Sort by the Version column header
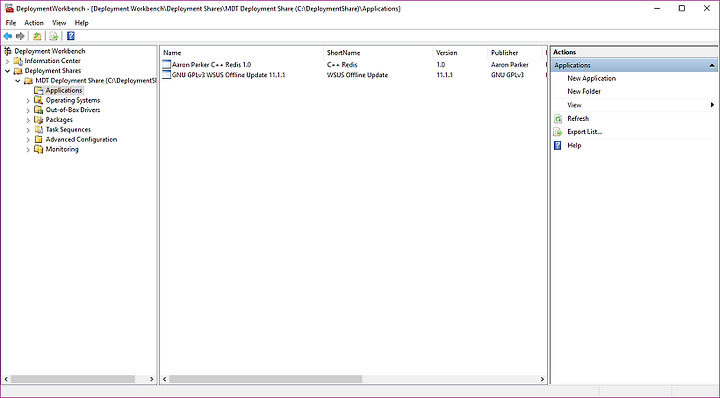This screenshot has height=398, width=720. tap(460, 53)
